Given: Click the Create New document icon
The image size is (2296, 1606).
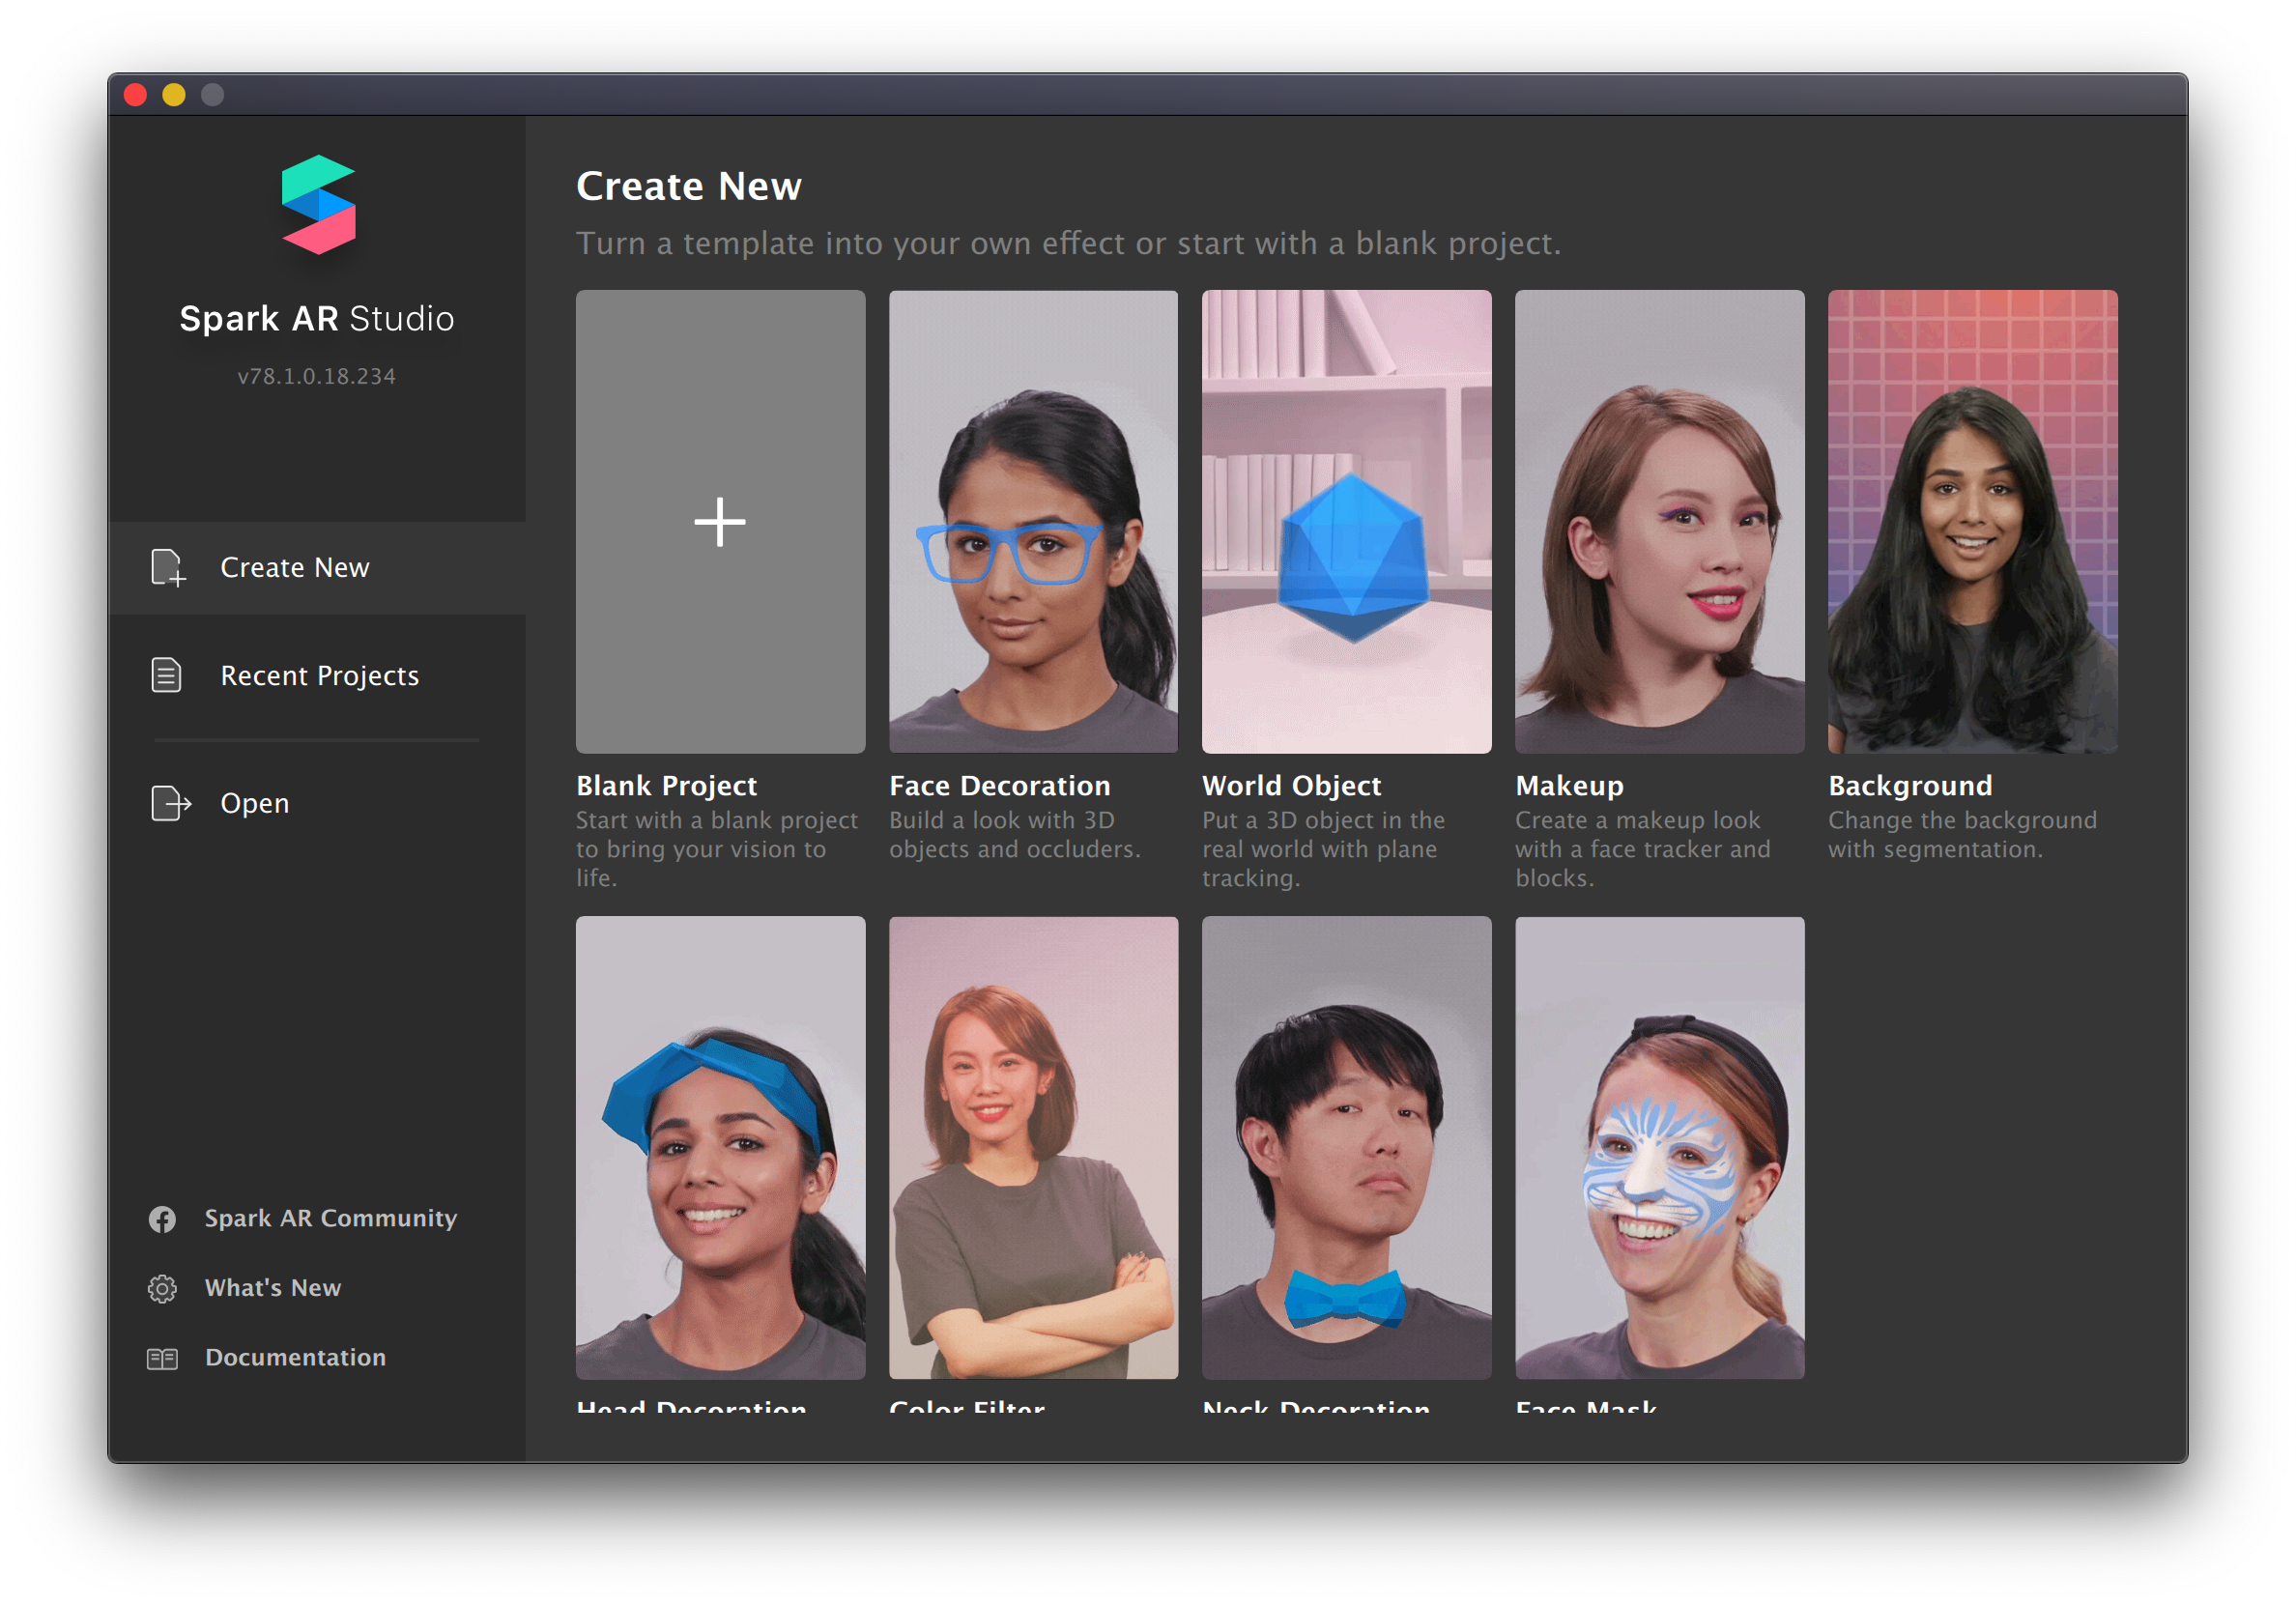Looking at the screenshot, I should [167, 567].
